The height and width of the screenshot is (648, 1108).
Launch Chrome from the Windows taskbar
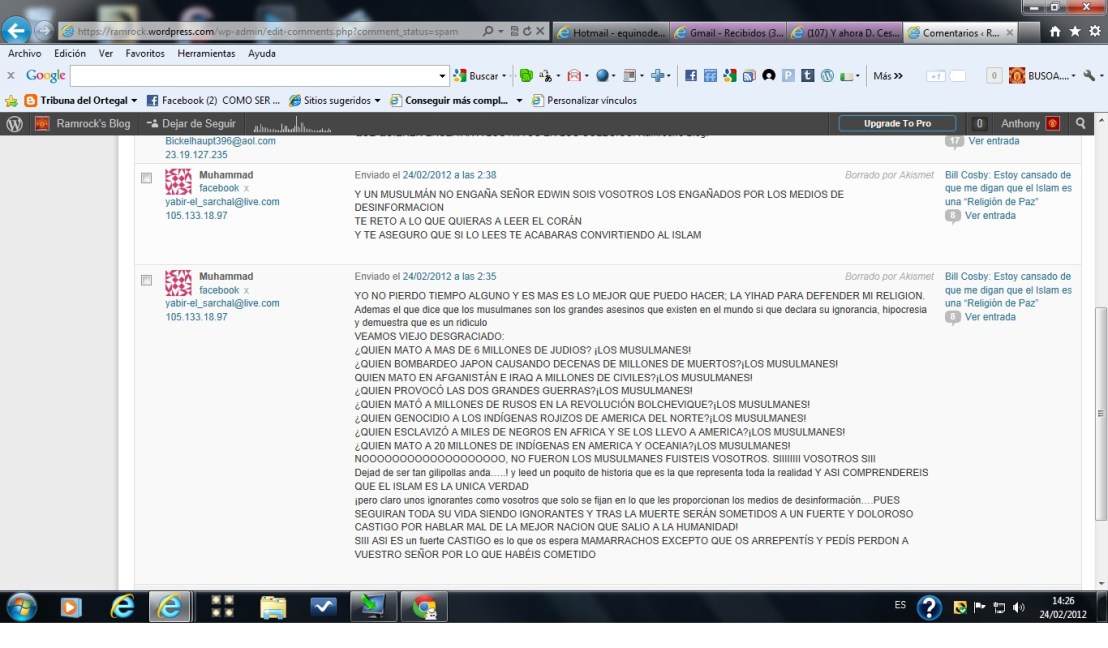pyautogui.click(x=424, y=607)
